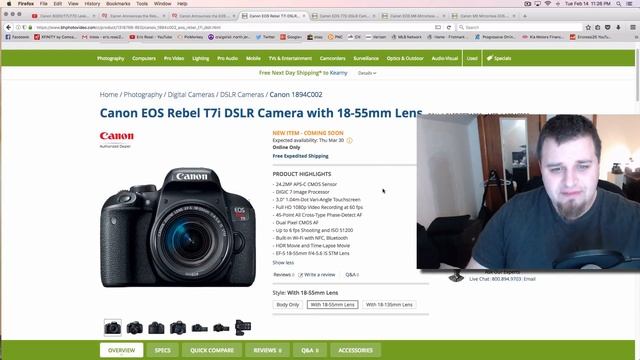Click the Firefox Search input field
Screen dimensions: 640x360
519,27
